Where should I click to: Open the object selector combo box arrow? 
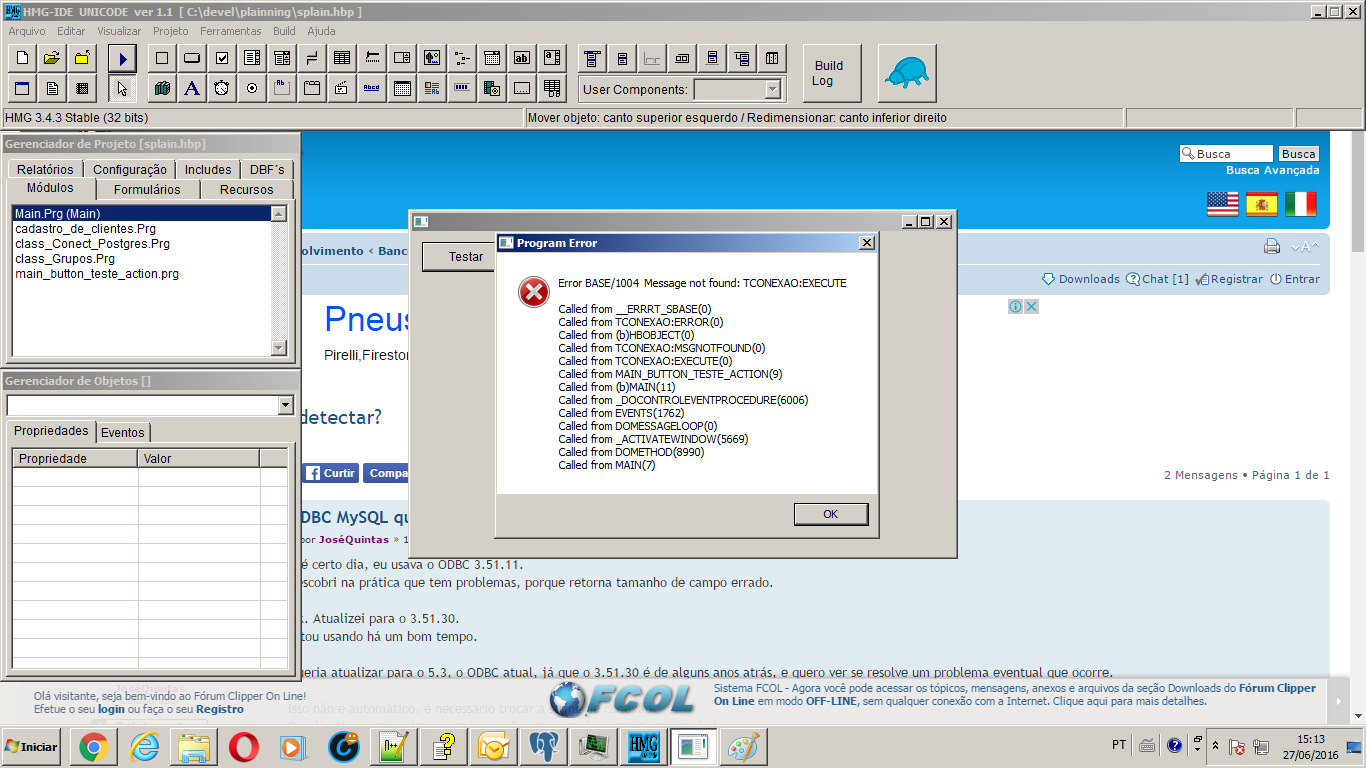[x=285, y=406]
